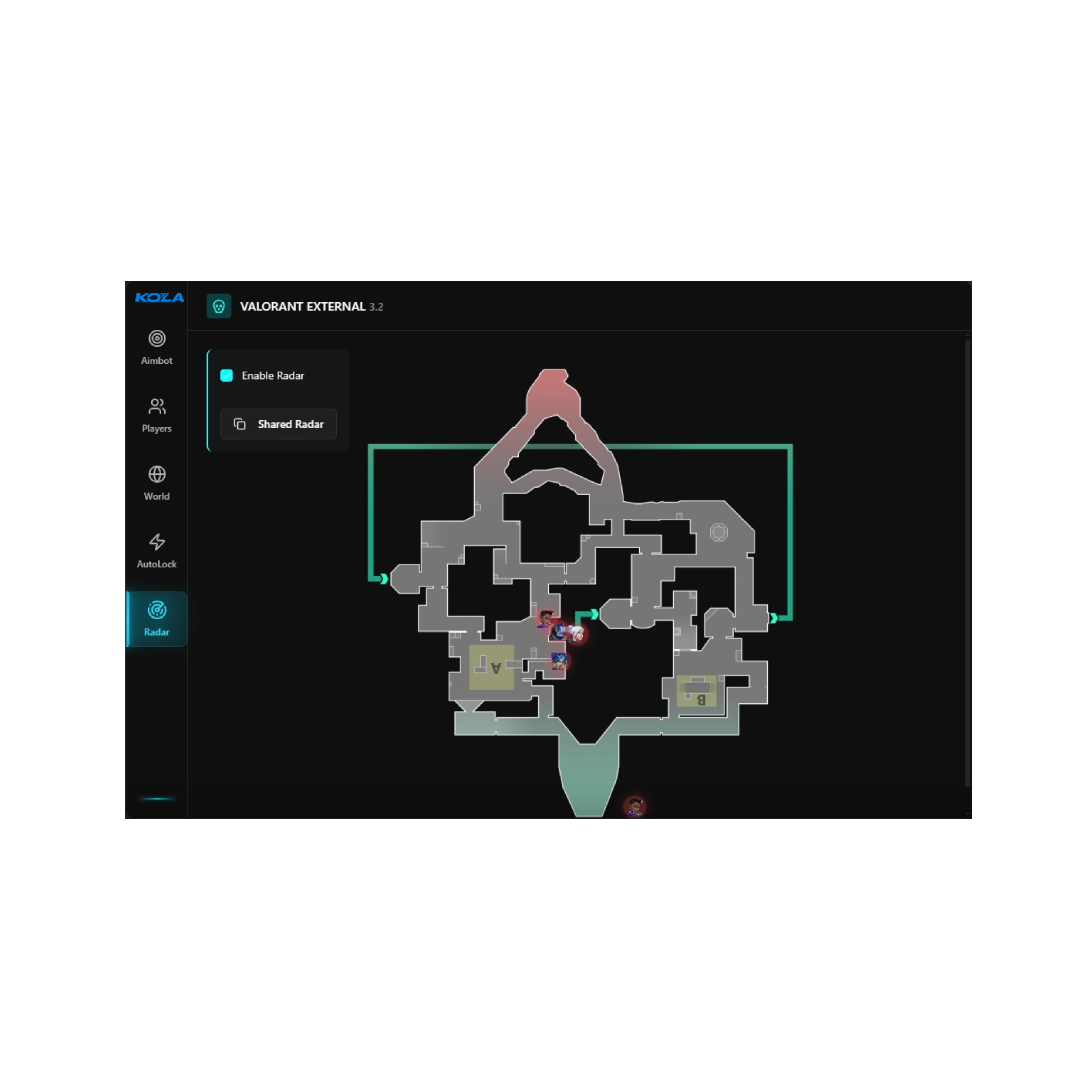Click the KOLA logo
Image resolution: width=1080 pixels, height=1080 pixels.
(159, 298)
